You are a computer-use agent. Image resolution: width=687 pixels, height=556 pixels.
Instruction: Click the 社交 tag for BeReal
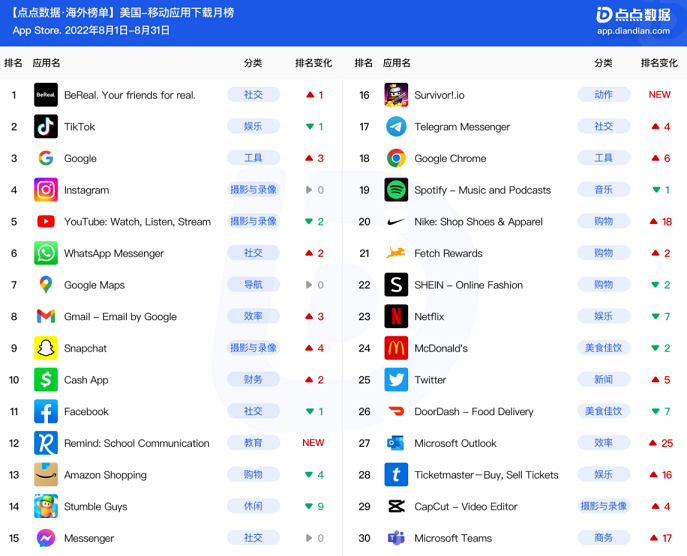[x=253, y=95]
